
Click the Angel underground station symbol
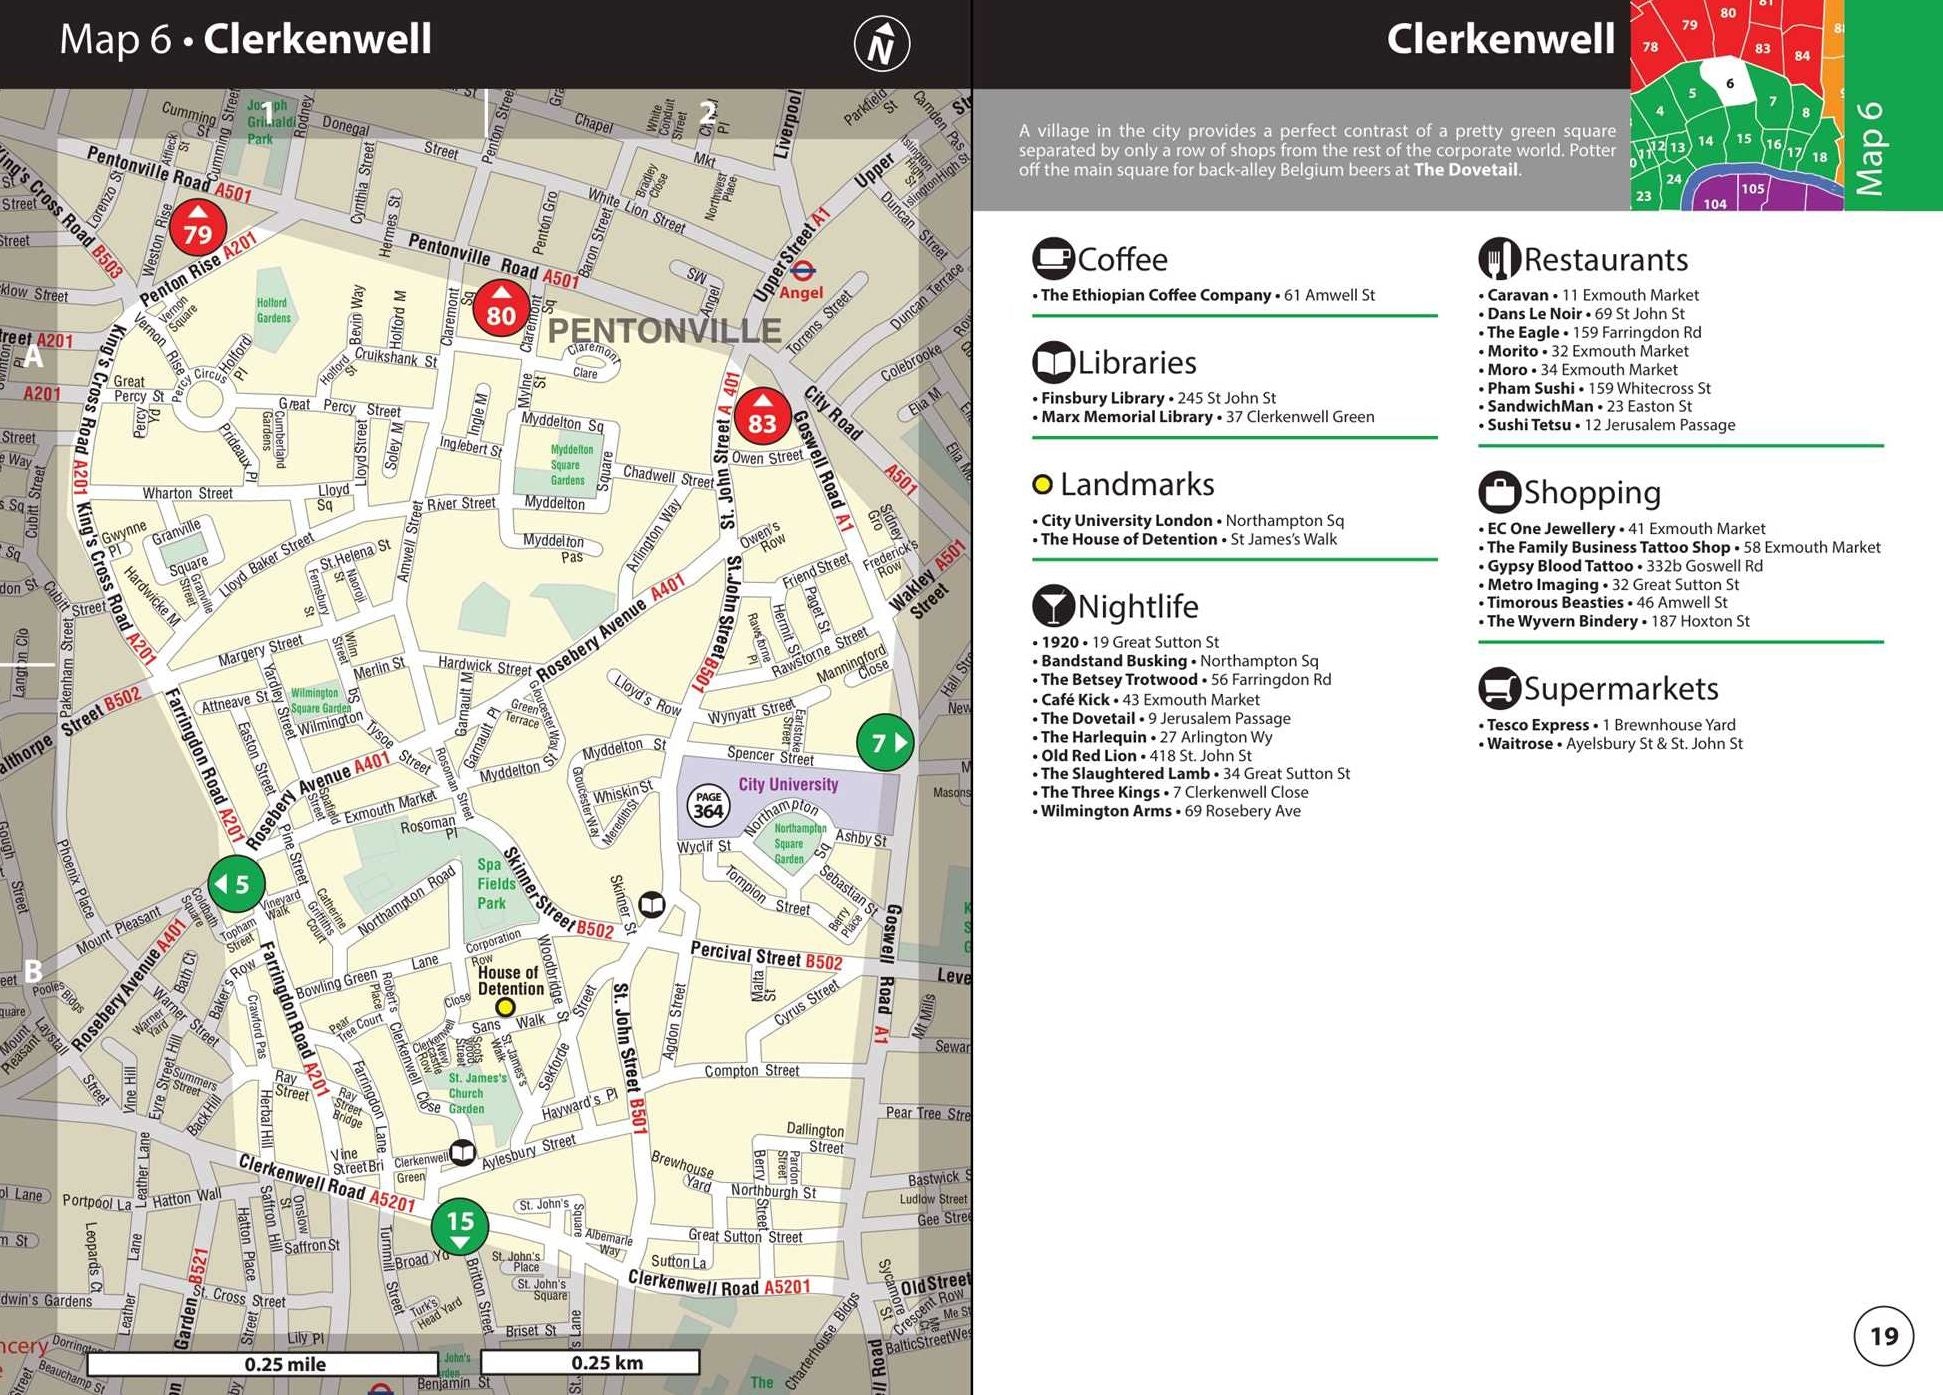coord(802,270)
